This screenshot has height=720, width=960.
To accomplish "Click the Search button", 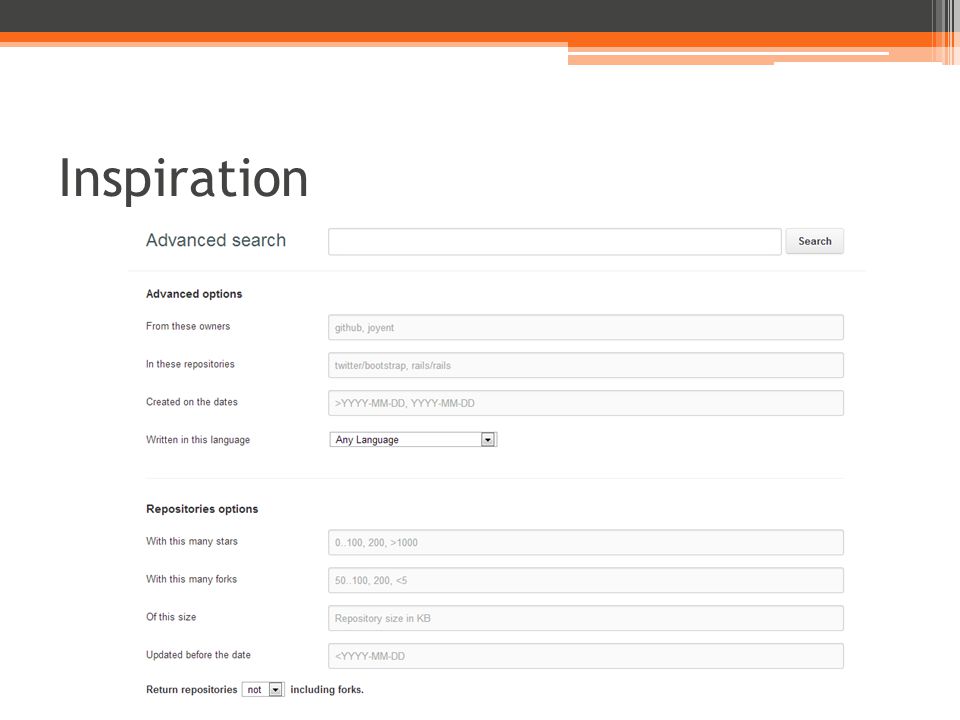I will (x=814, y=241).
